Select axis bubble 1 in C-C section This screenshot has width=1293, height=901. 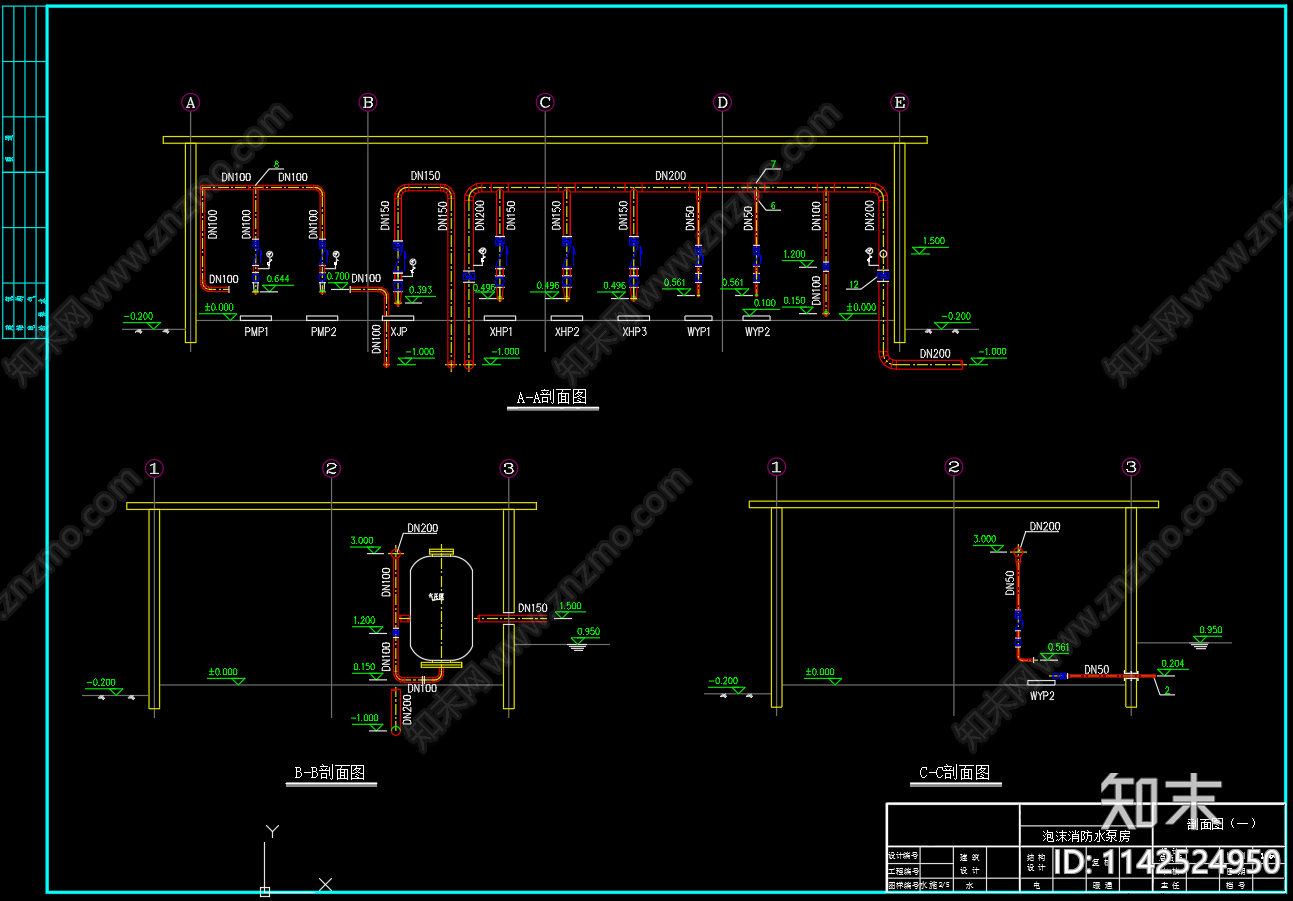(x=777, y=466)
